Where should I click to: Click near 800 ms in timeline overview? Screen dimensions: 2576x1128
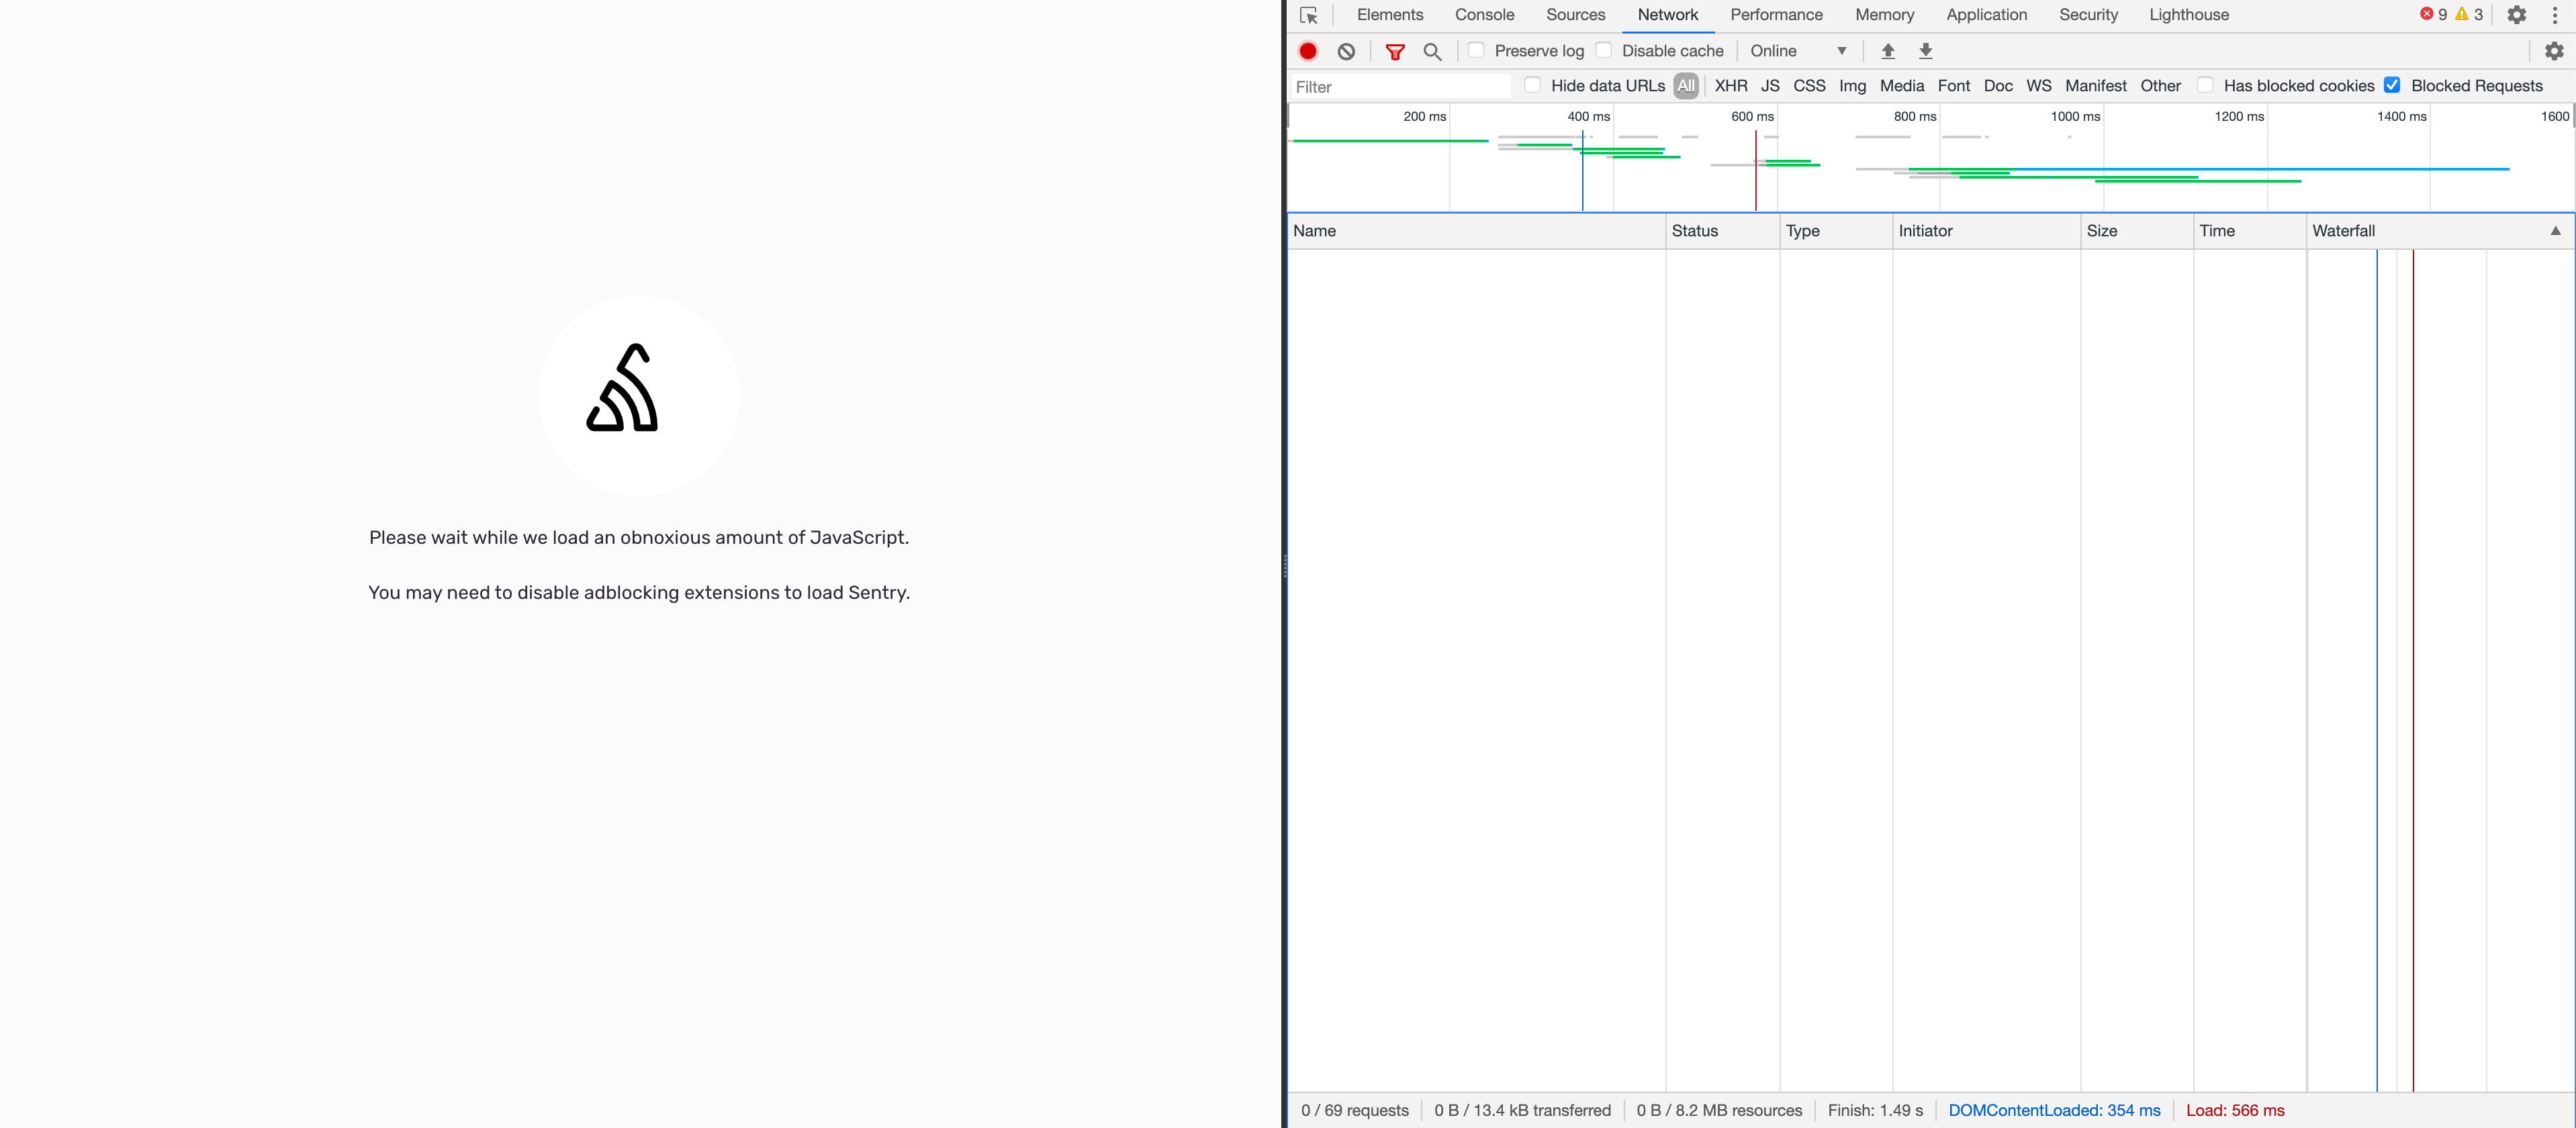[1913, 160]
